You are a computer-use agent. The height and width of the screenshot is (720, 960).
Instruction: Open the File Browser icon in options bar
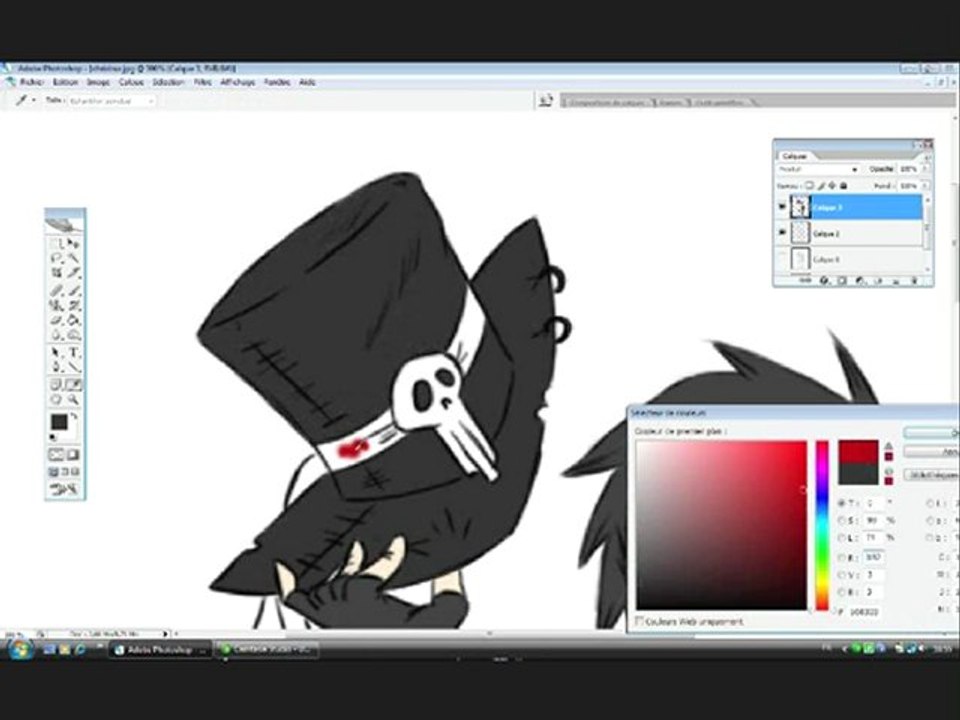pyautogui.click(x=546, y=100)
